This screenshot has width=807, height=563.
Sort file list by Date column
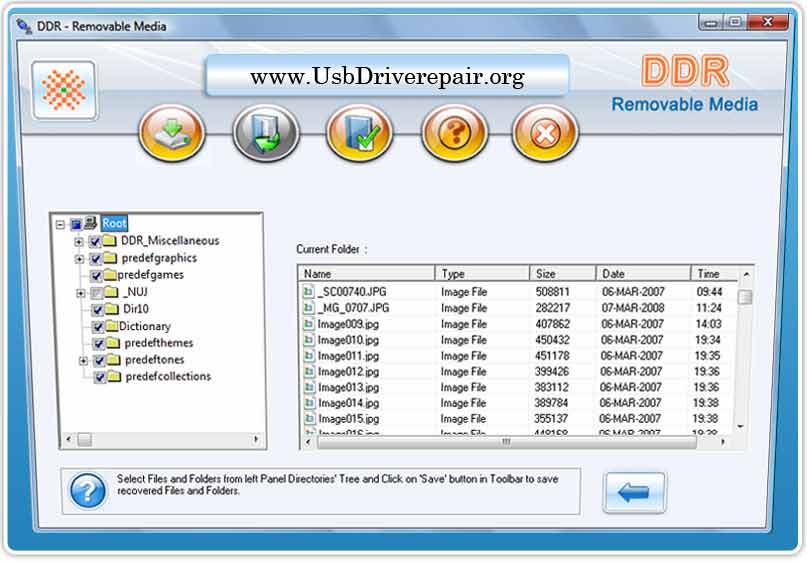(643, 273)
